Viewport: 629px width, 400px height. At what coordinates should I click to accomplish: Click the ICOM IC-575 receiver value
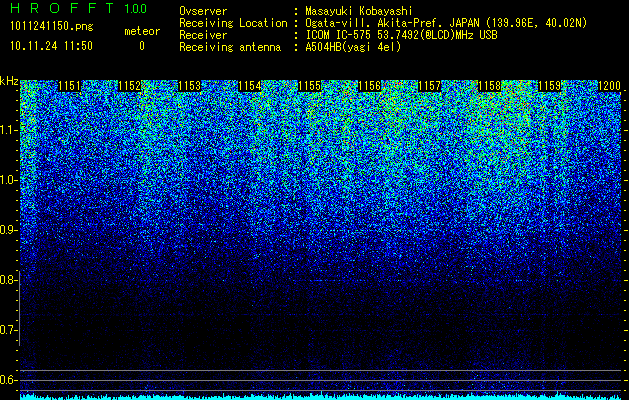401,35
